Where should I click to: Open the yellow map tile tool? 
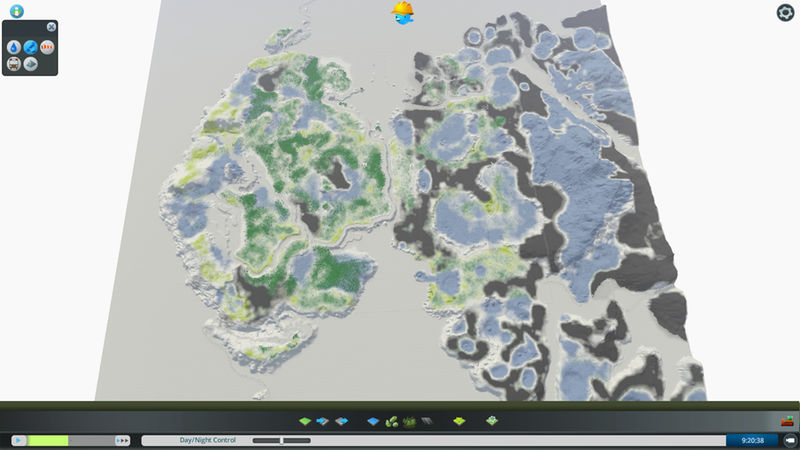[459, 422]
